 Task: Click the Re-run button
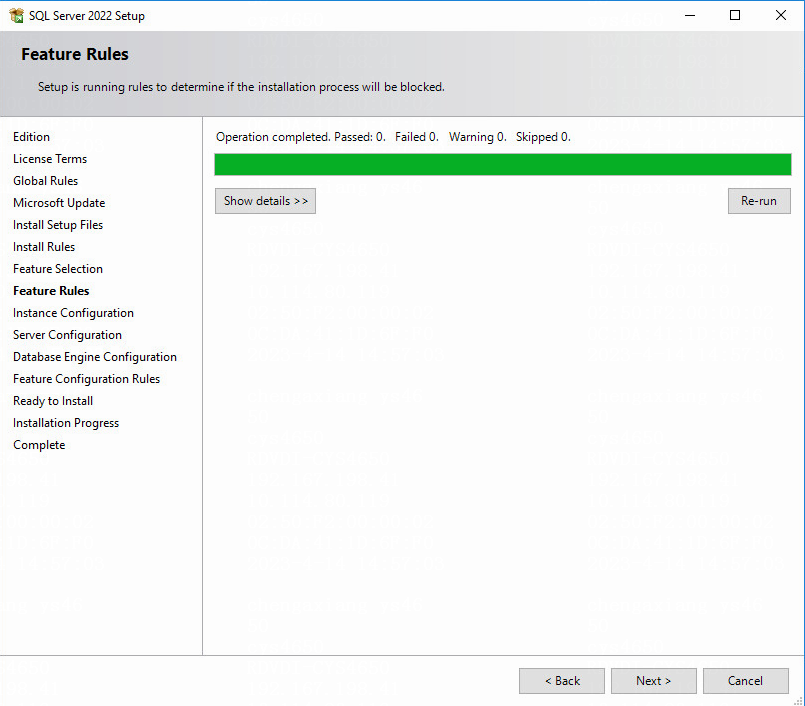point(759,201)
